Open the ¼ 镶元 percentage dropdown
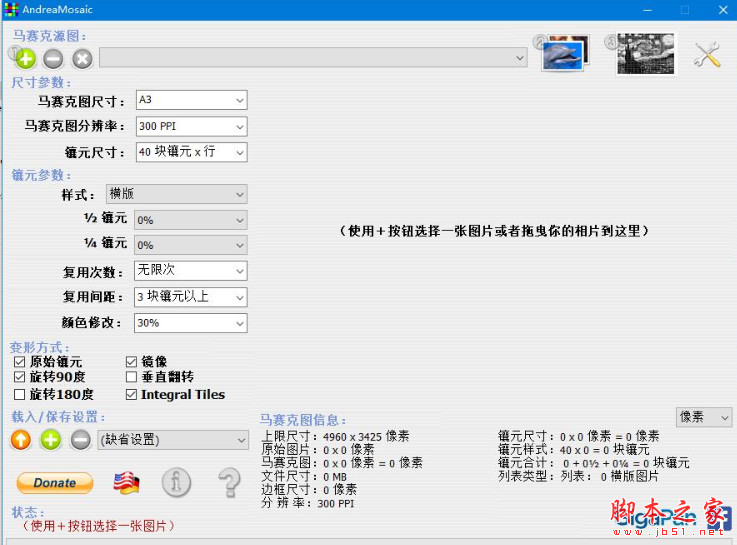The width and height of the screenshot is (737, 545). [x=190, y=245]
